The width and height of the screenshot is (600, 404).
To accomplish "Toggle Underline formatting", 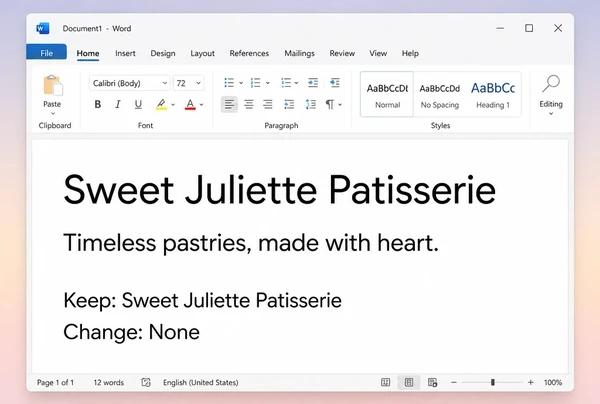I will click(138, 104).
